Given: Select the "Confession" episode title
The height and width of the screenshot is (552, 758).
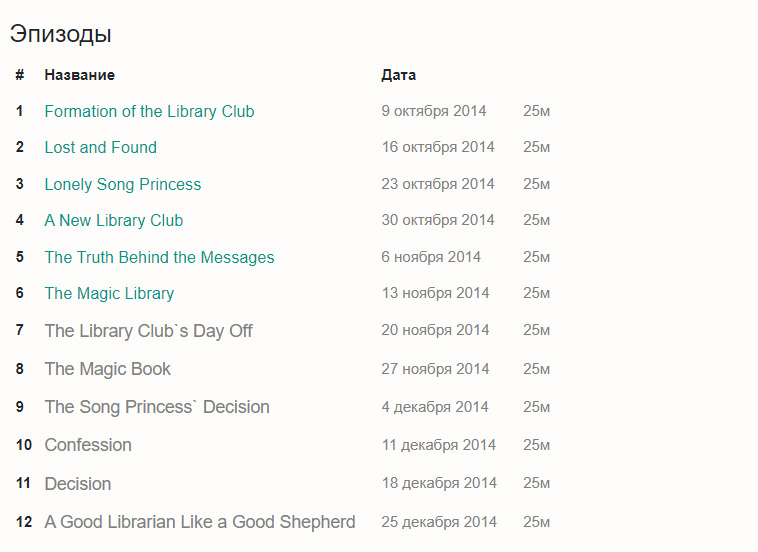Looking at the screenshot, I should pos(88,445).
